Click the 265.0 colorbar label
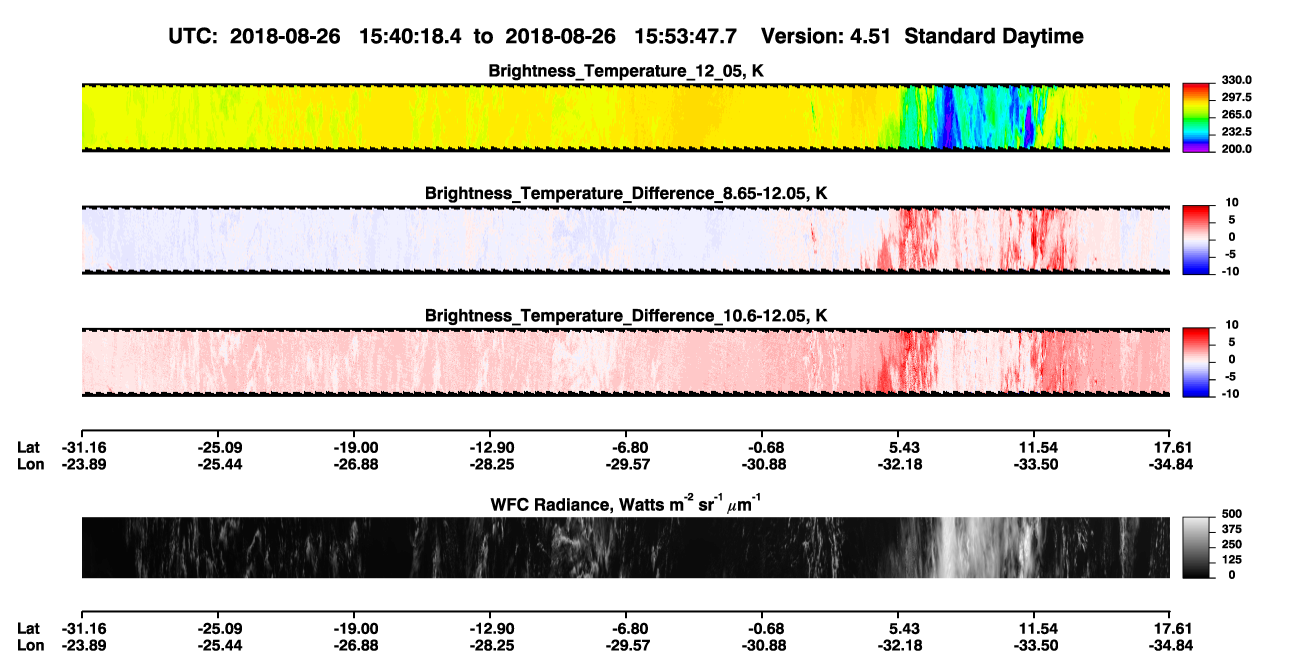The image size is (1300, 667). coord(1234,114)
